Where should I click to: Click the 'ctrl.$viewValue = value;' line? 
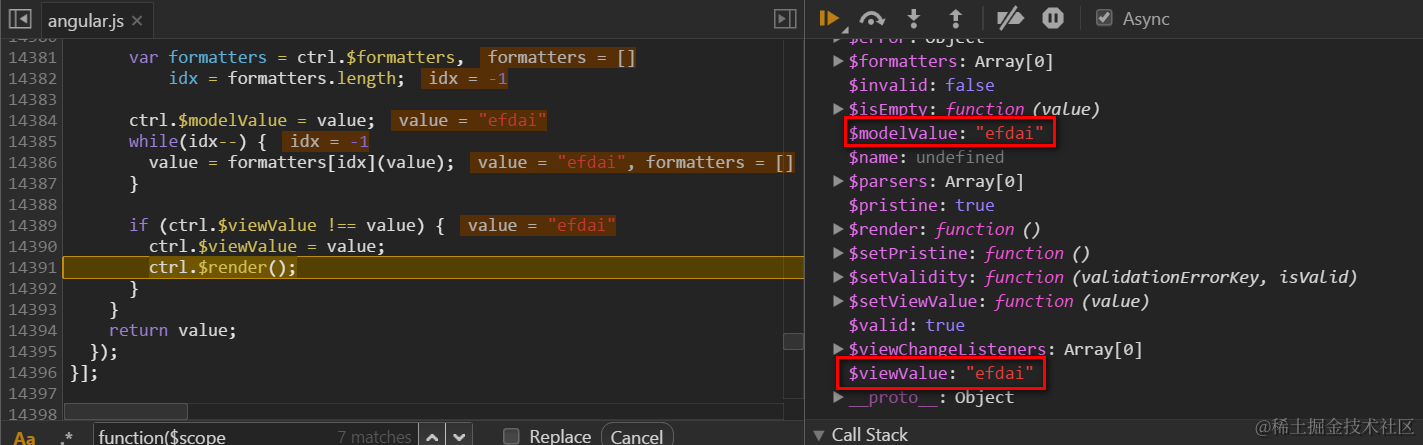266,246
